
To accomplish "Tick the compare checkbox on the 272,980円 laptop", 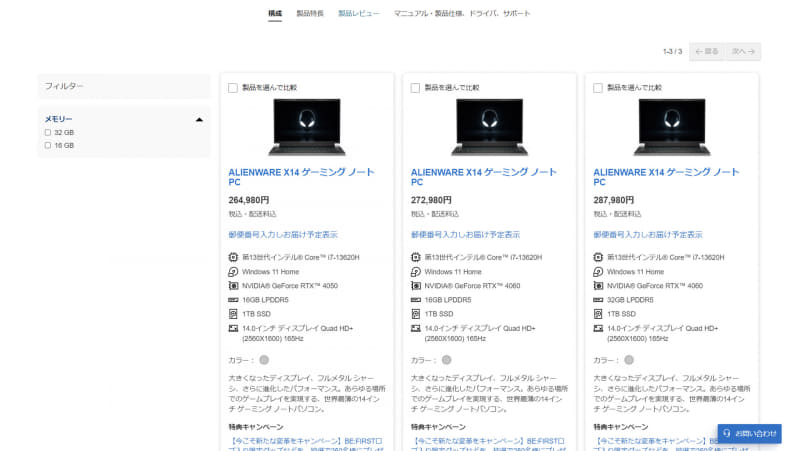I will (415, 88).
